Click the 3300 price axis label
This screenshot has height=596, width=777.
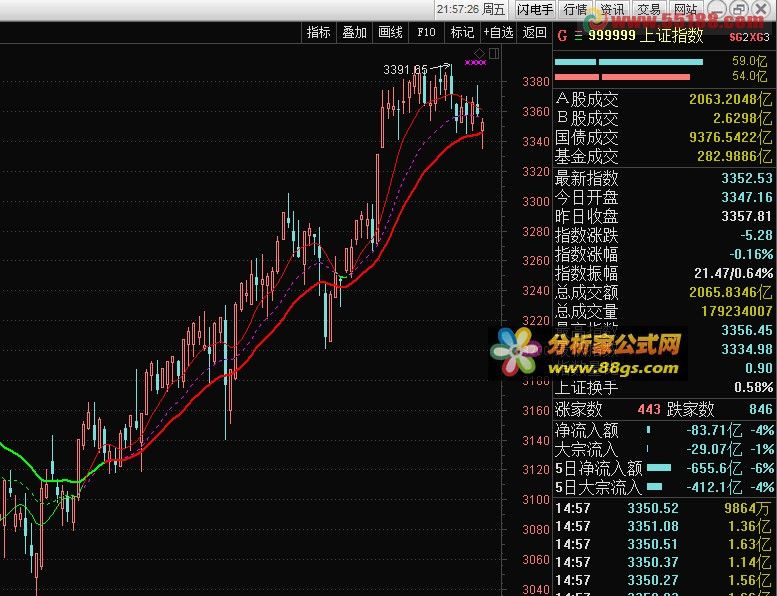click(x=536, y=202)
